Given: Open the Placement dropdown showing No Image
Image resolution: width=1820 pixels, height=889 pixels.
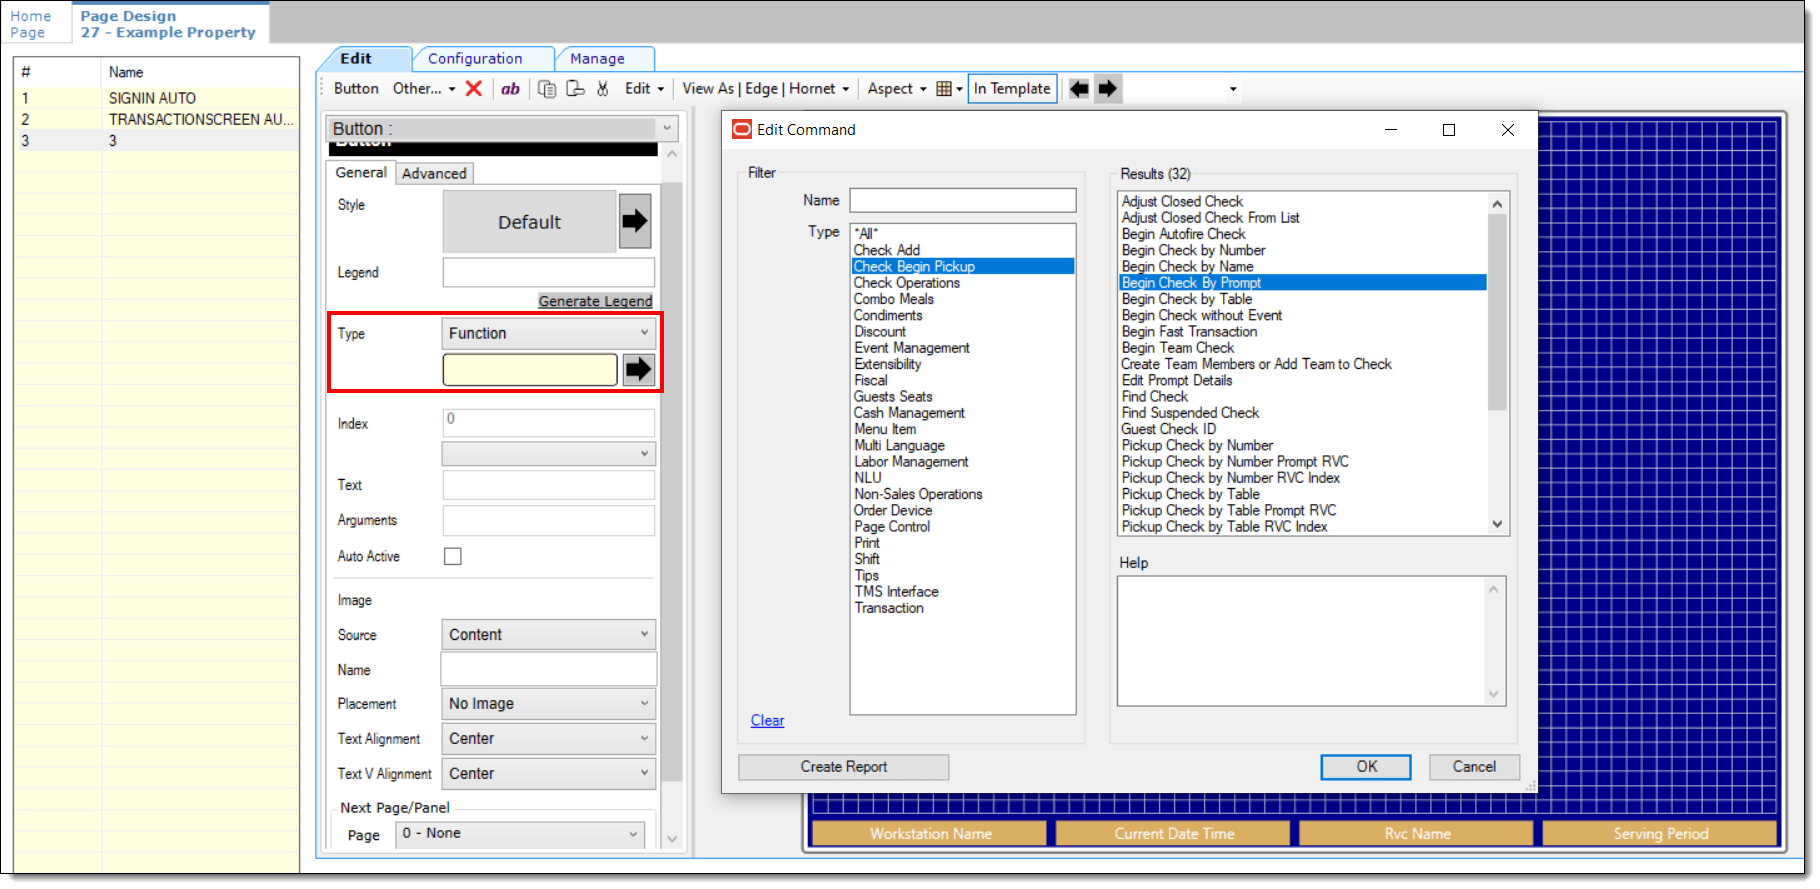Looking at the screenshot, I should (548, 704).
